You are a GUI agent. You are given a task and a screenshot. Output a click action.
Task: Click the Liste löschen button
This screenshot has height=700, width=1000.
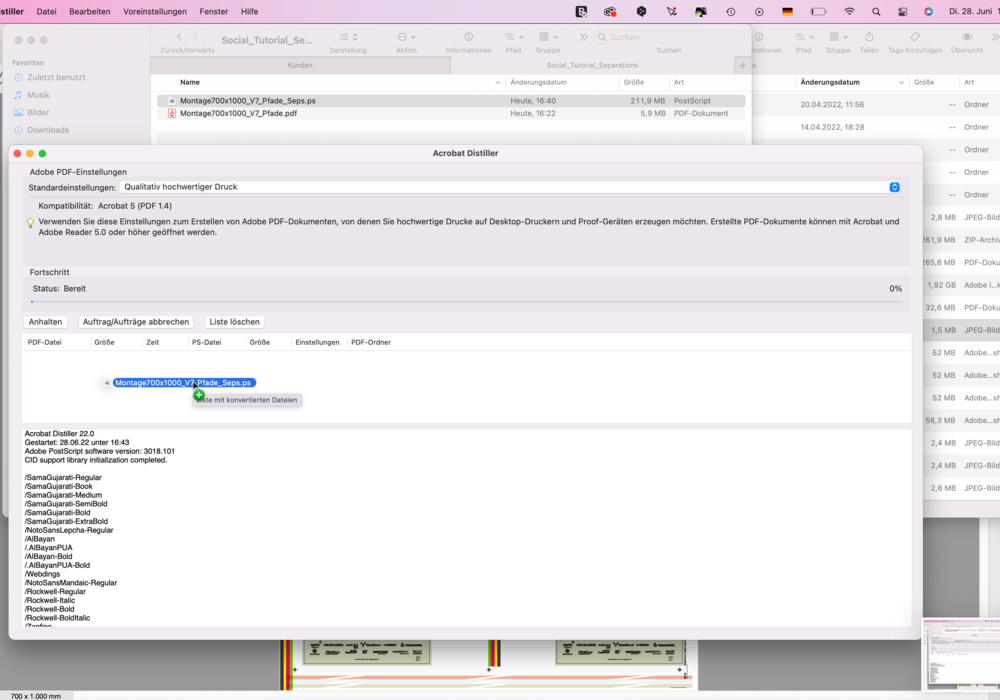(x=234, y=322)
